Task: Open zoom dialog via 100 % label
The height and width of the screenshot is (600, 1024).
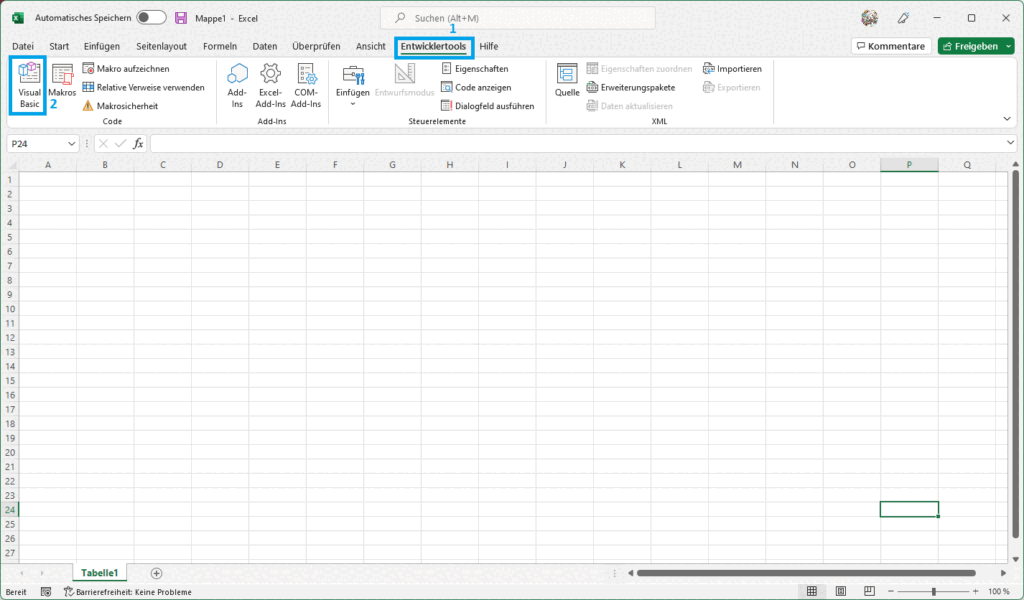Action: click(x=999, y=592)
